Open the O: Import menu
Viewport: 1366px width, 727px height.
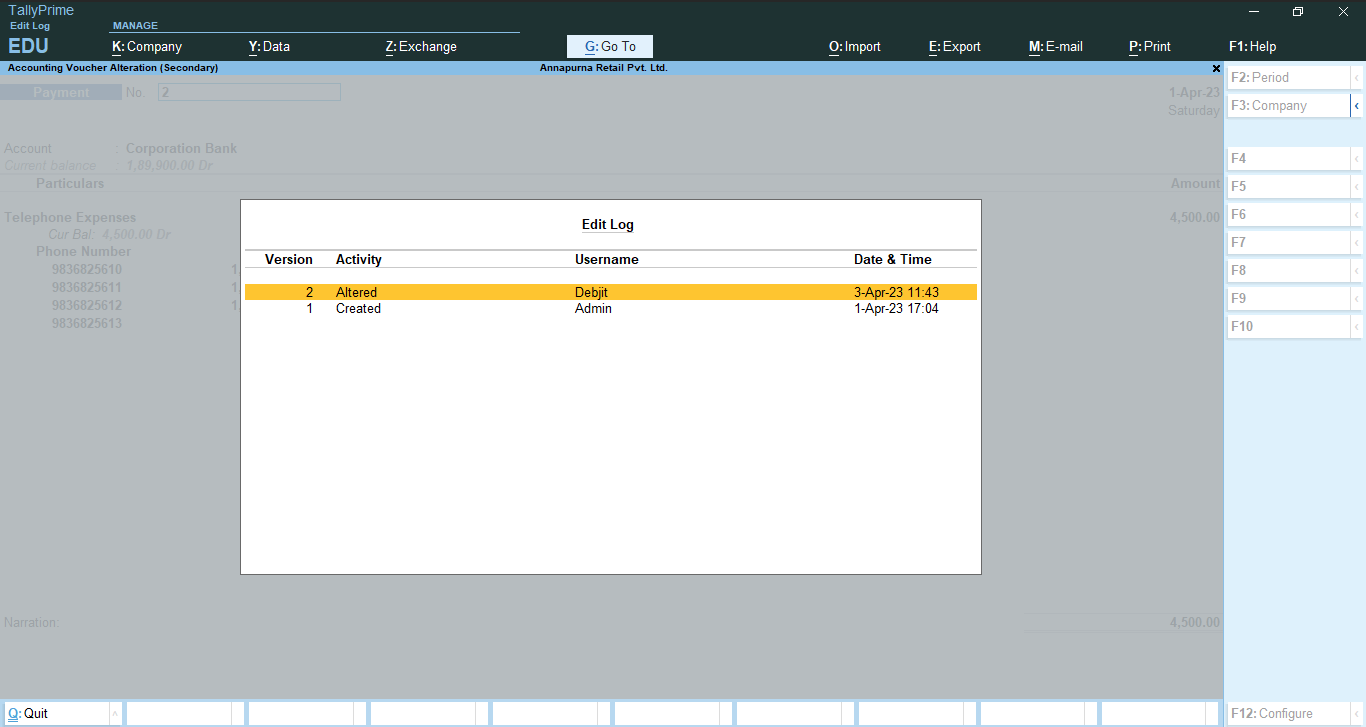tap(855, 46)
